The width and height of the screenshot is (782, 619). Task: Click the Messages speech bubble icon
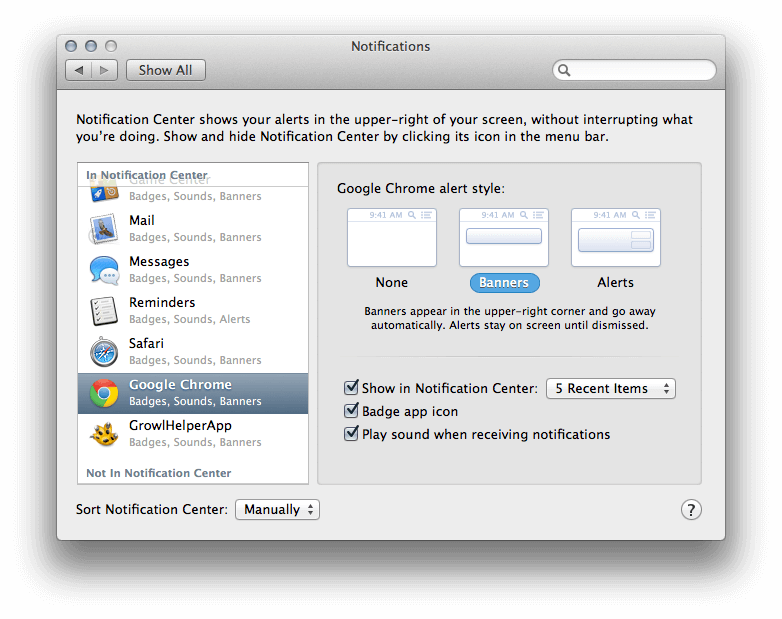104,270
